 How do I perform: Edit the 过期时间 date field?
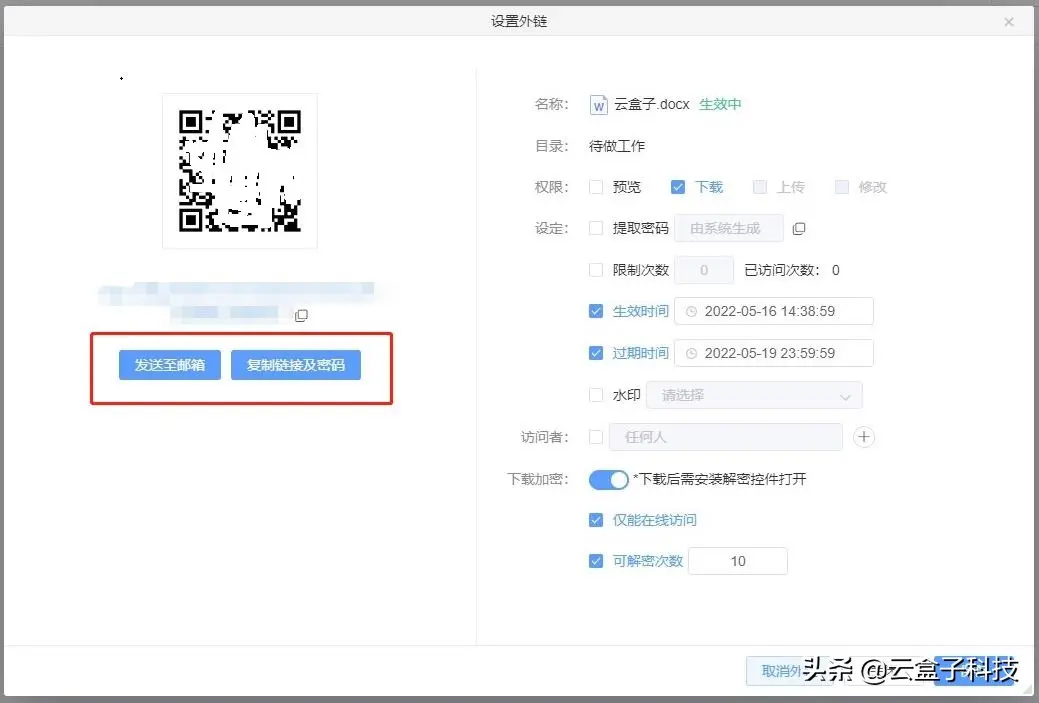(x=773, y=353)
